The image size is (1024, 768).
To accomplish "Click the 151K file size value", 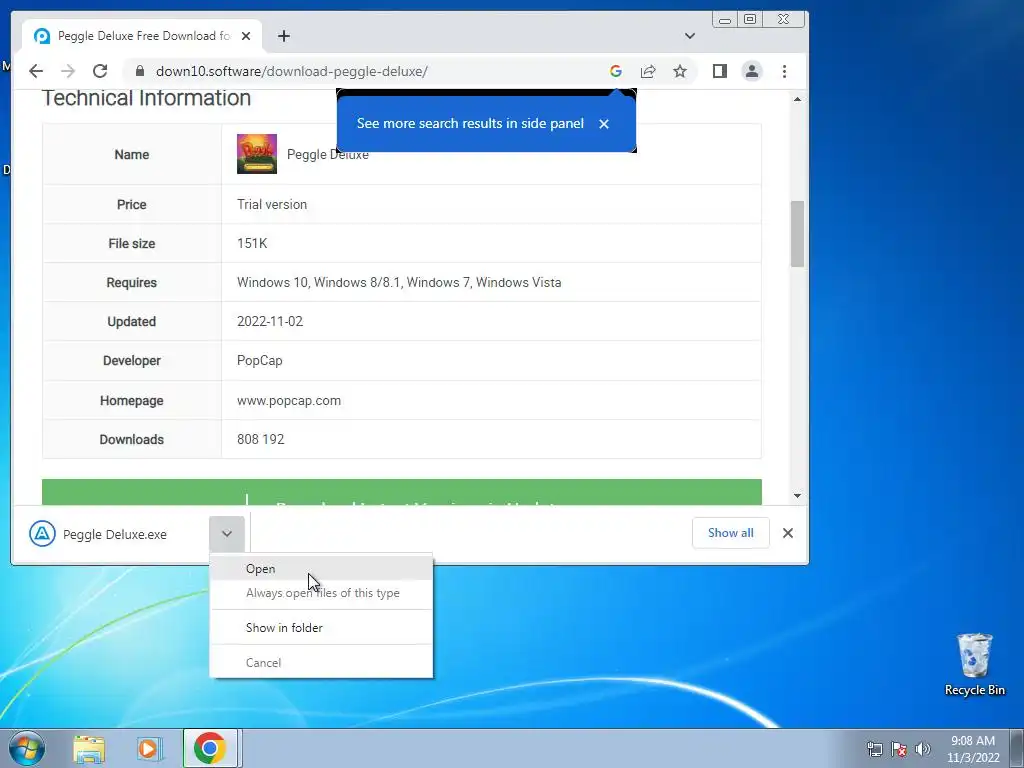I will [252, 243].
